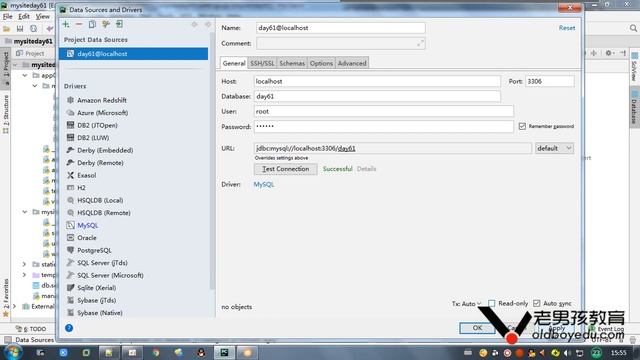Toggle the Auto sync checkbox
Screen dimensions: 640x360
click(x=536, y=303)
